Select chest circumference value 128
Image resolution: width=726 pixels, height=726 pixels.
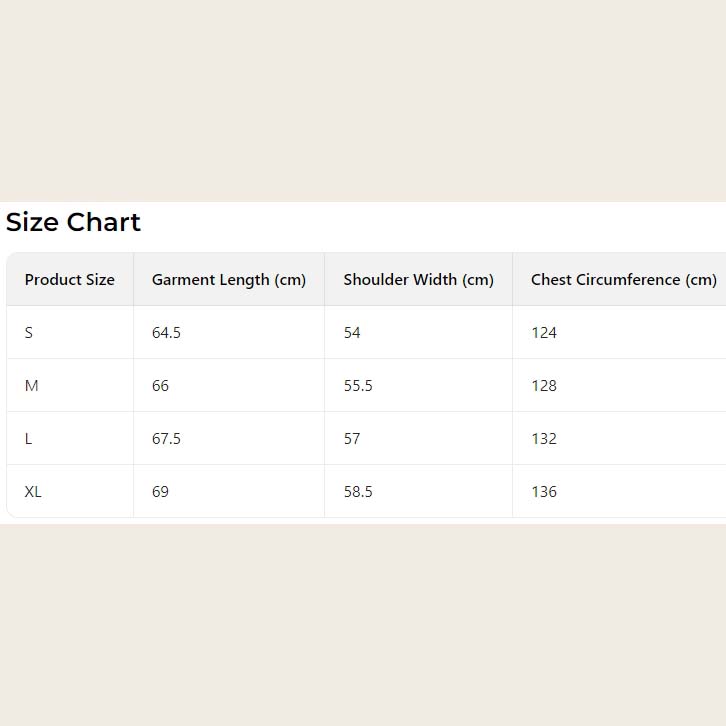click(544, 386)
